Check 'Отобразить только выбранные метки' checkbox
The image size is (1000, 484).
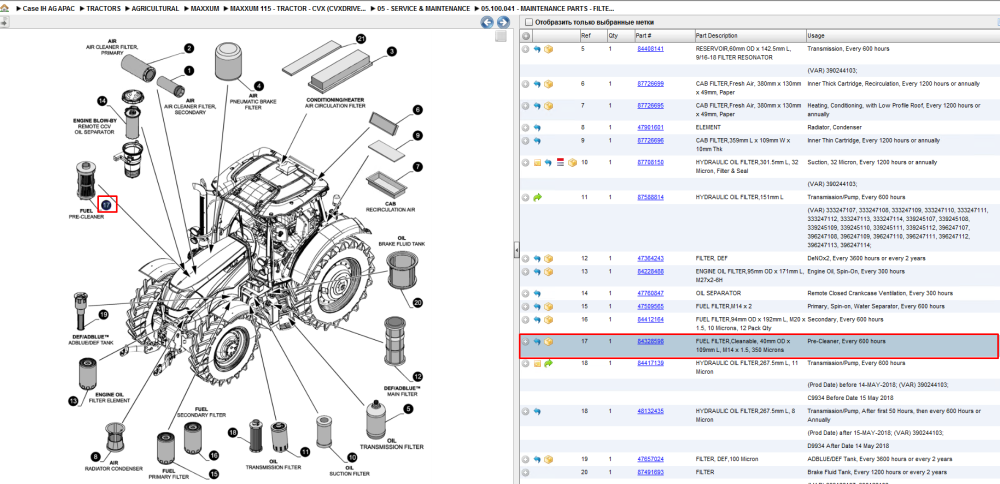click(527, 22)
